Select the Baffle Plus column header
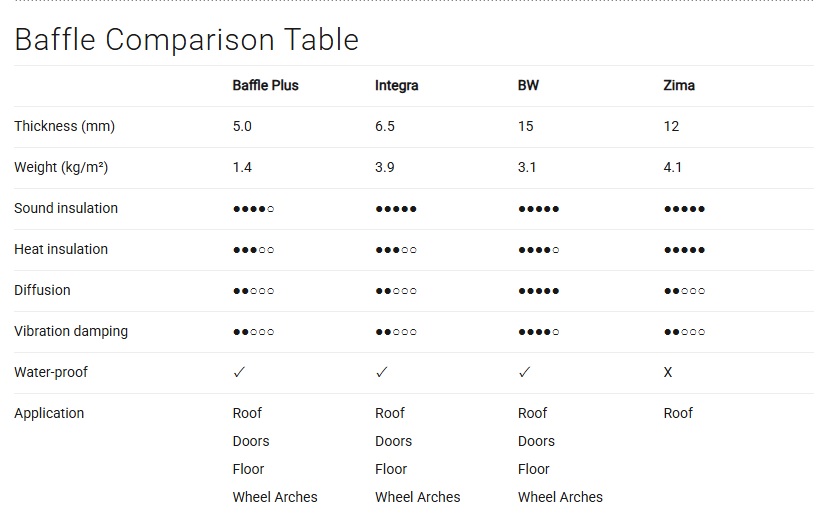Image resolution: width=827 pixels, height=514 pixels. (265, 85)
